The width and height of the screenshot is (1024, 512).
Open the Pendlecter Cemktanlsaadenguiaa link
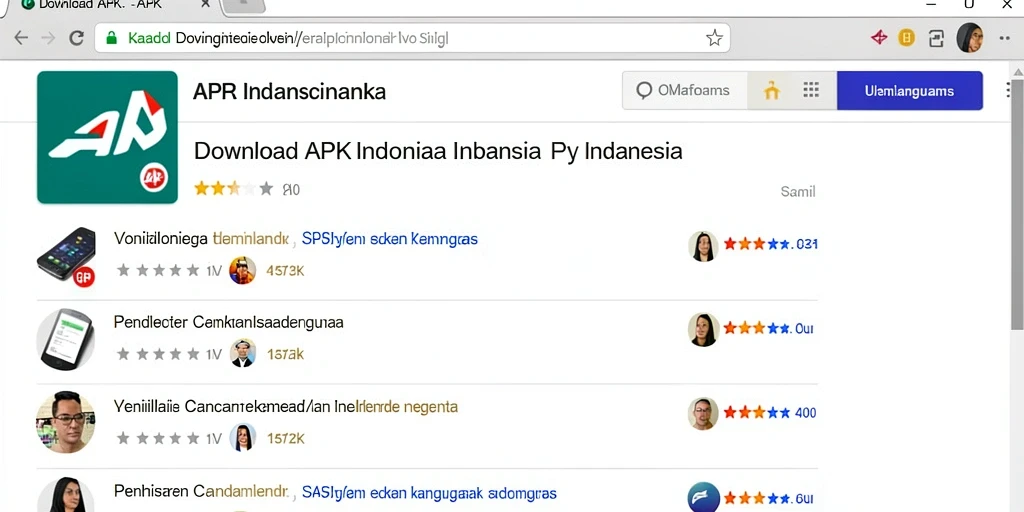[x=229, y=322]
